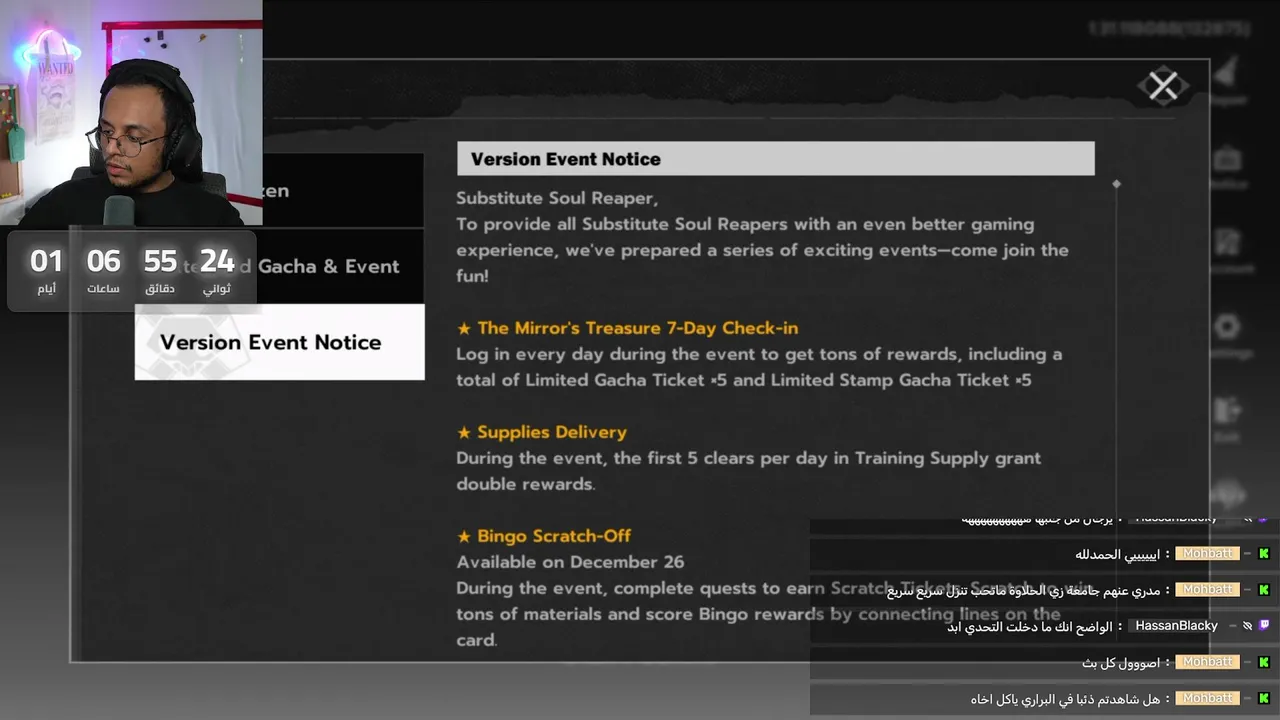Click the countdown minutes value 55

(x=160, y=262)
